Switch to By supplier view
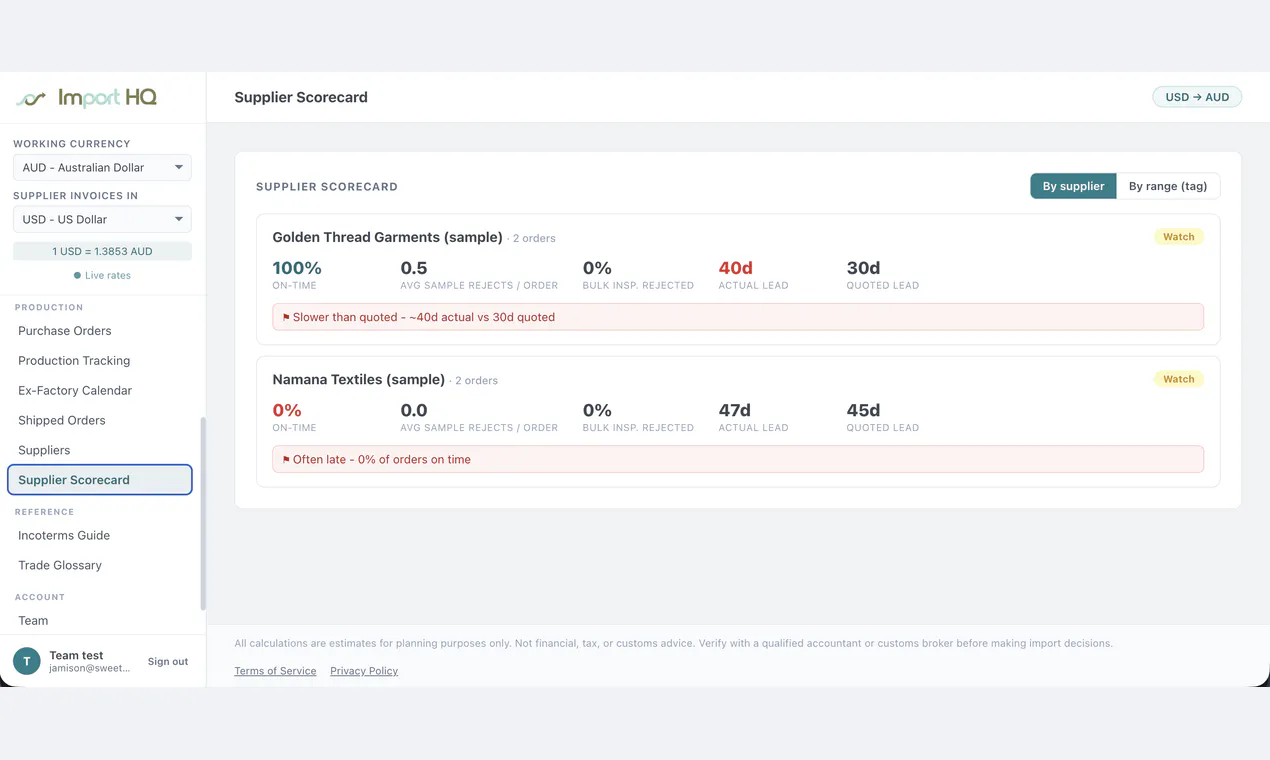Image resolution: width=1270 pixels, height=760 pixels. (1073, 186)
